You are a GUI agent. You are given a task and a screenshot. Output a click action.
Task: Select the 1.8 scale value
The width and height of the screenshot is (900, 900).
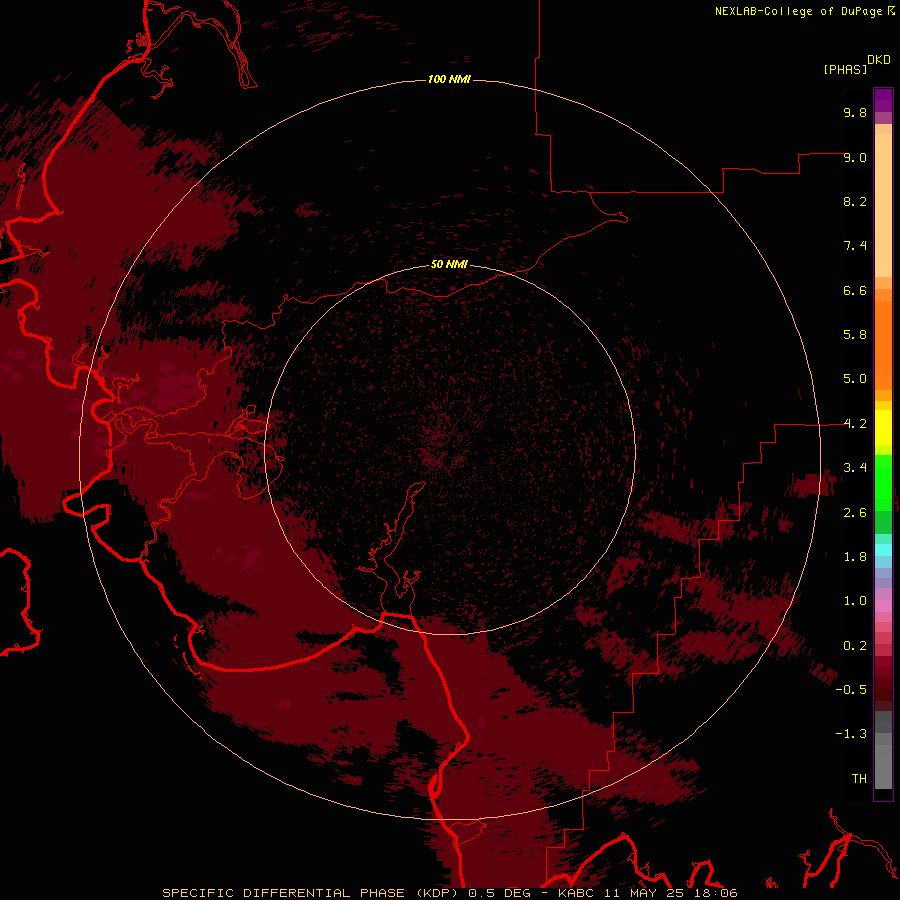point(855,557)
